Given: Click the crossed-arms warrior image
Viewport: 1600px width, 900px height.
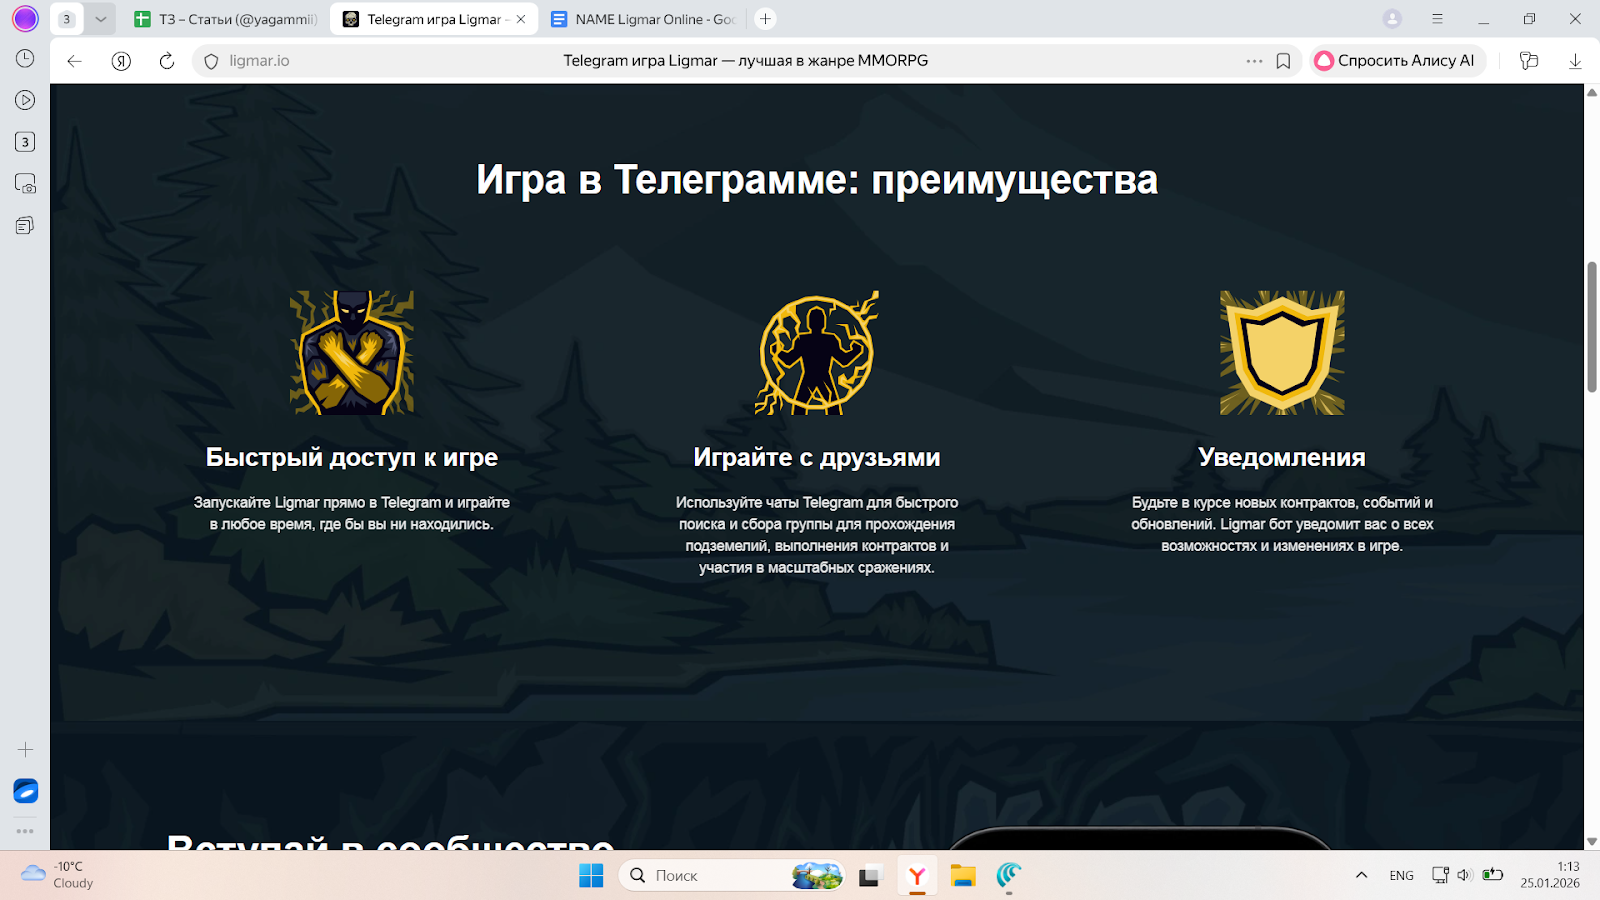Looking at the screenshot, I should point(351,353).
